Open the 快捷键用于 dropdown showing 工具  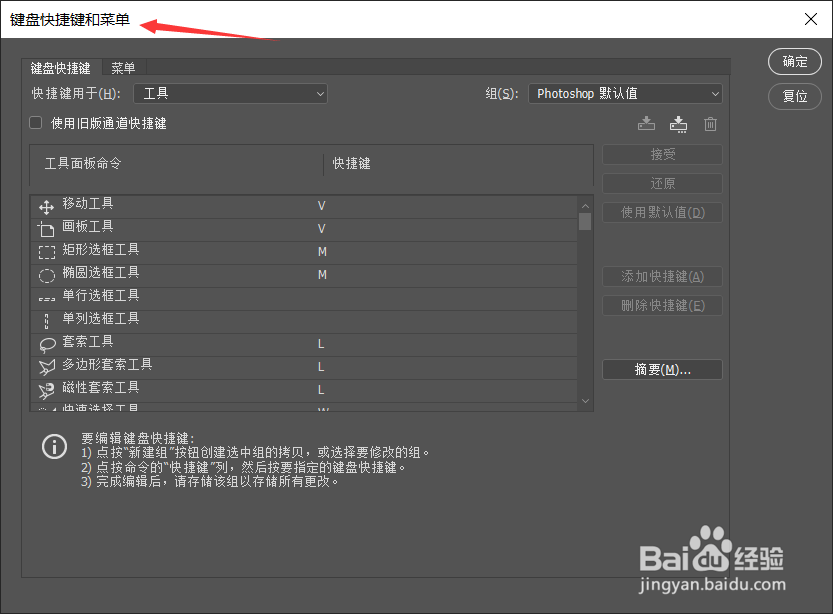coord(230,93)
